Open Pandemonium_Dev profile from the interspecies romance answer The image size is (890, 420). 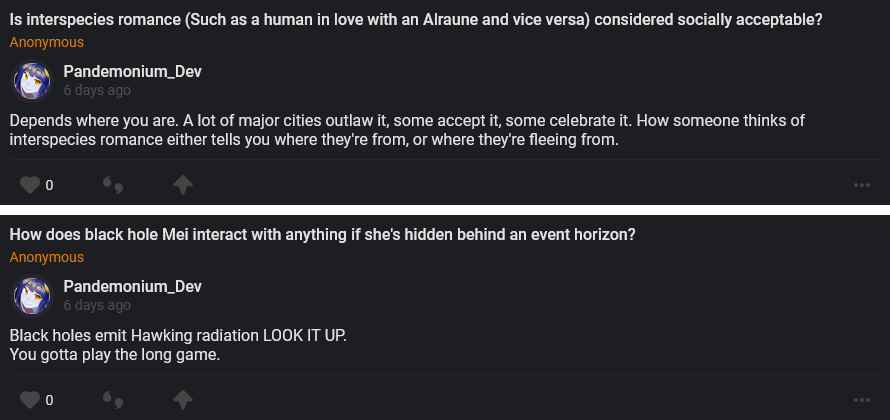pyautogui.click(x=132, y=71)
